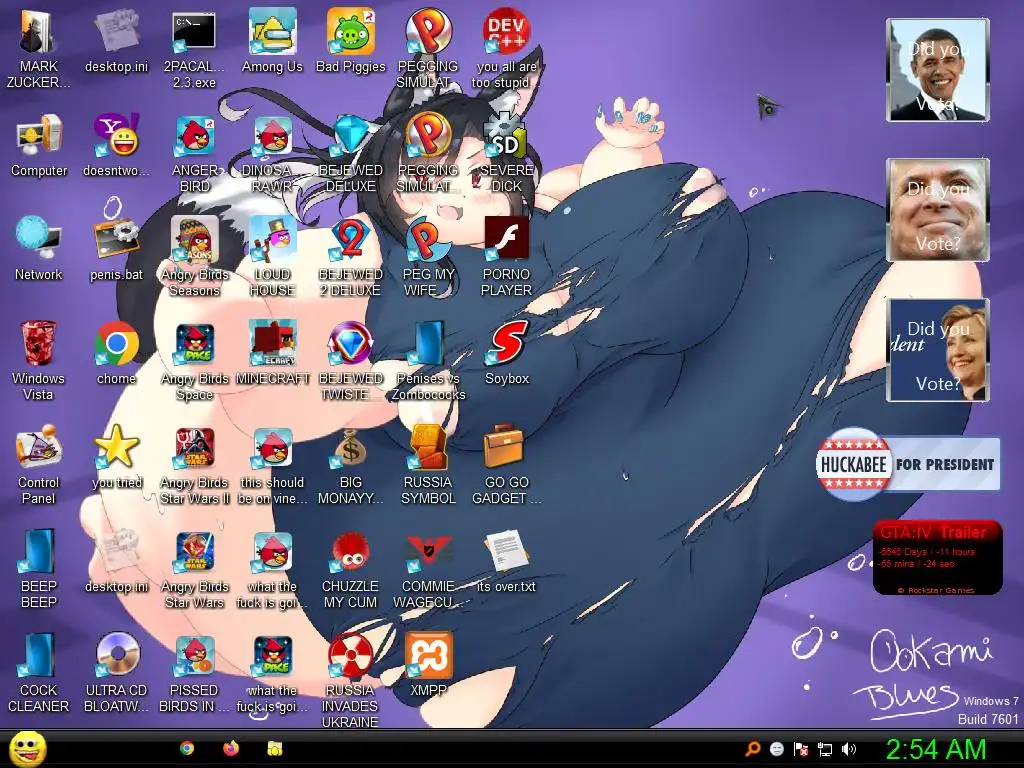Click the Hillary Clinton 'Did you Vote?' gadget
The image size is (1024, 768).
click(938, 350)
